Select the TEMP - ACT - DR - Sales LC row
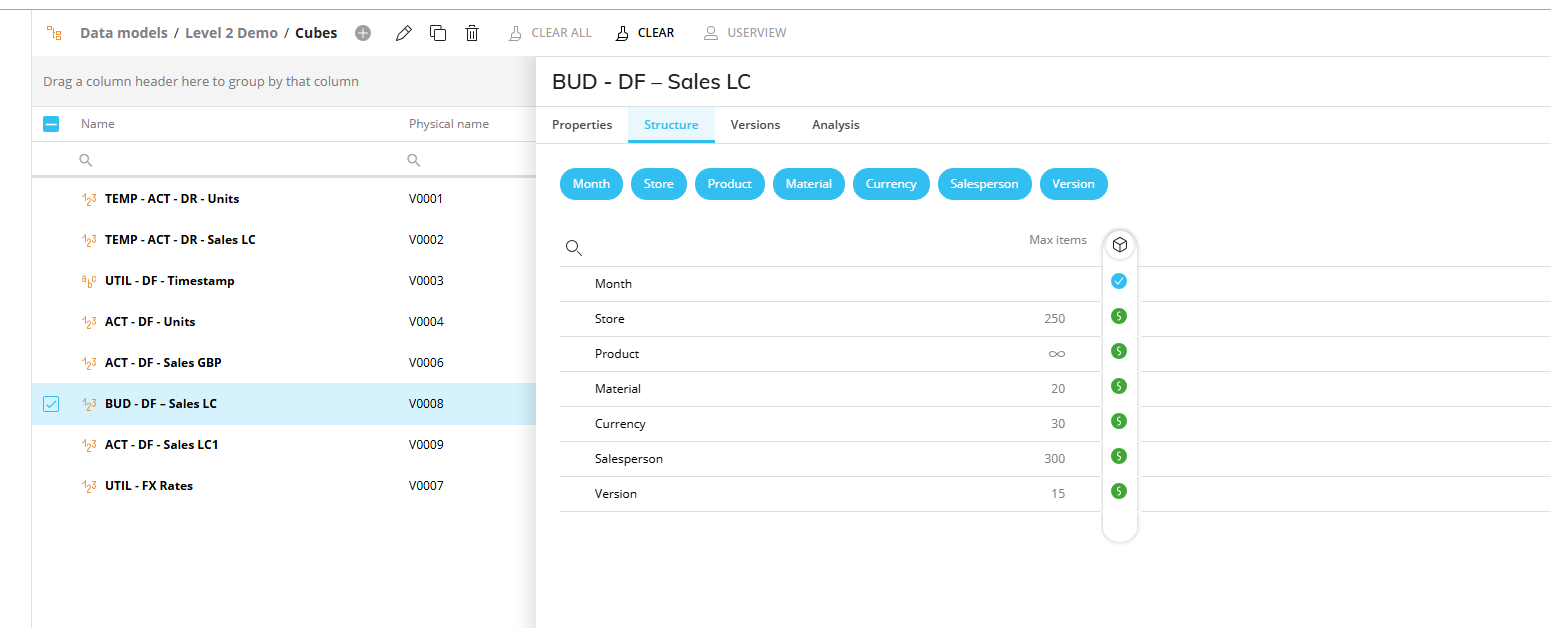The image size is (1551, 628). 284,240
